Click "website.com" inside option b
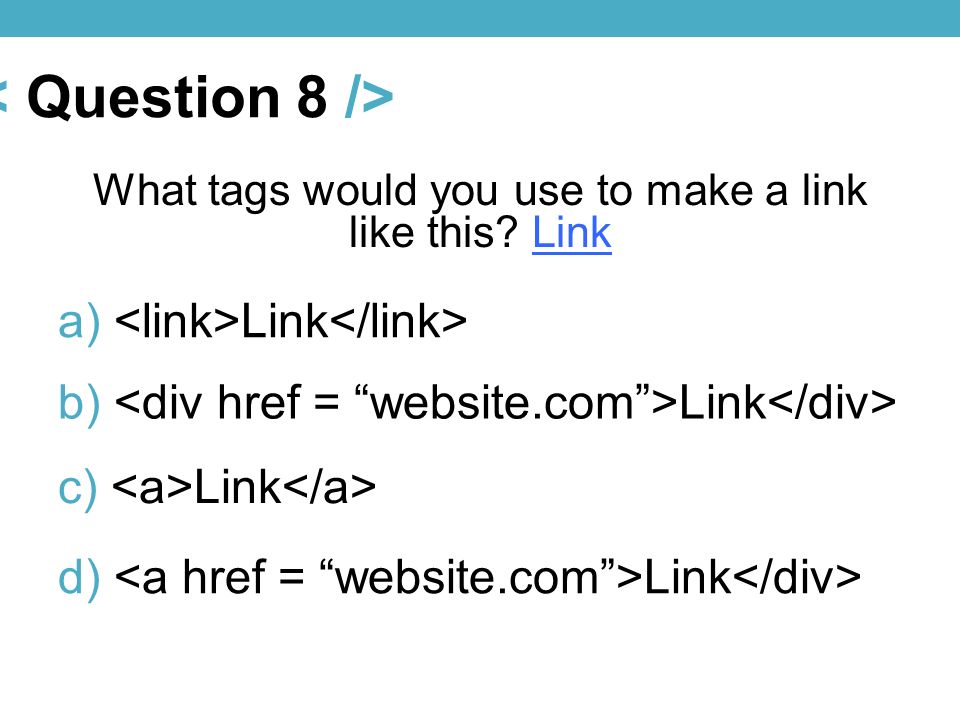 click(x=502, y=403)
